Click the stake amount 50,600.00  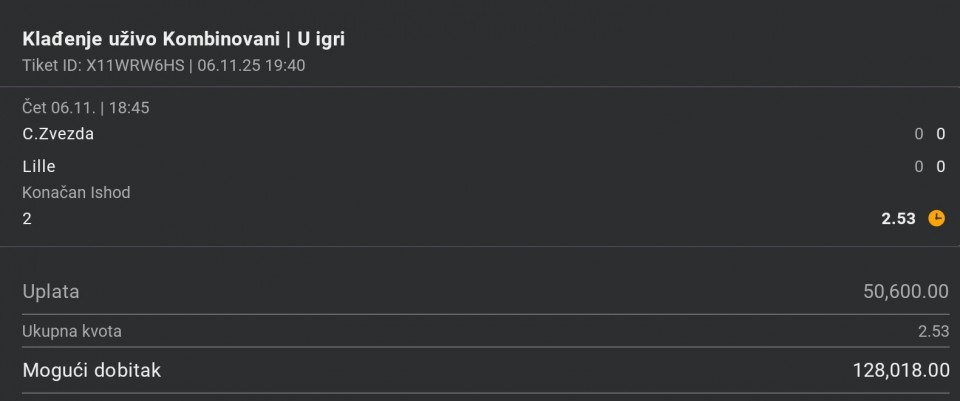[x=905, y=292]
